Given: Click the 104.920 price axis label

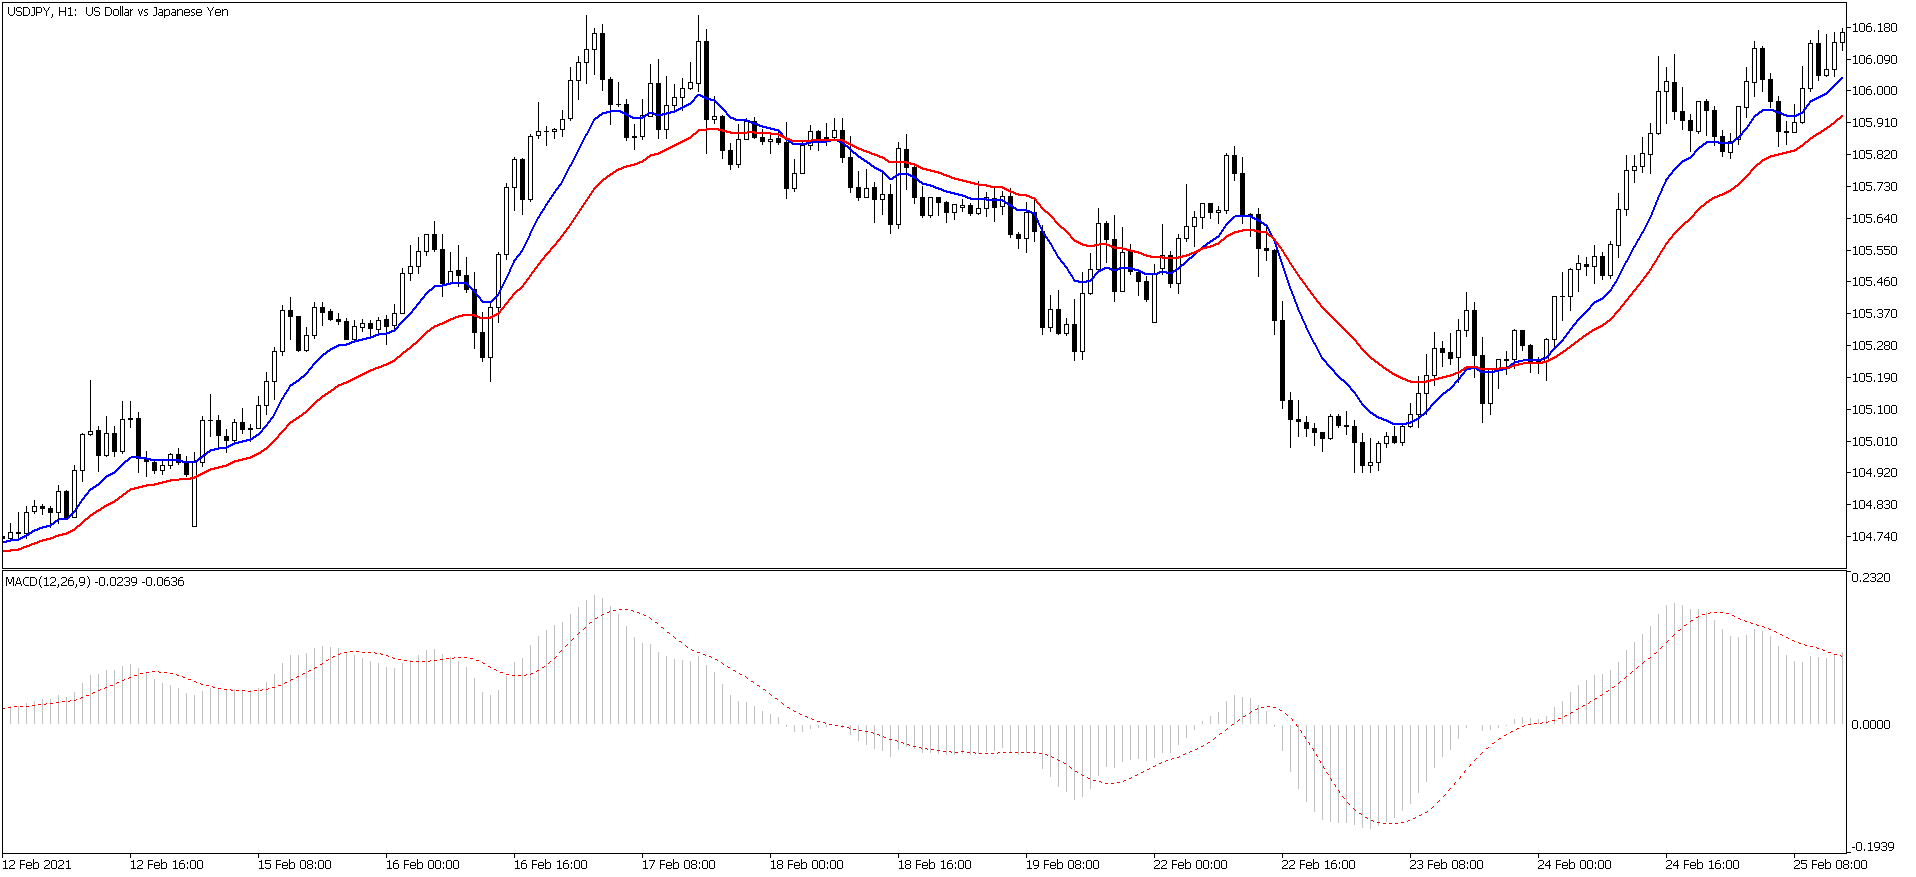Looking at the screenshot, I should tap(1874, 473).
